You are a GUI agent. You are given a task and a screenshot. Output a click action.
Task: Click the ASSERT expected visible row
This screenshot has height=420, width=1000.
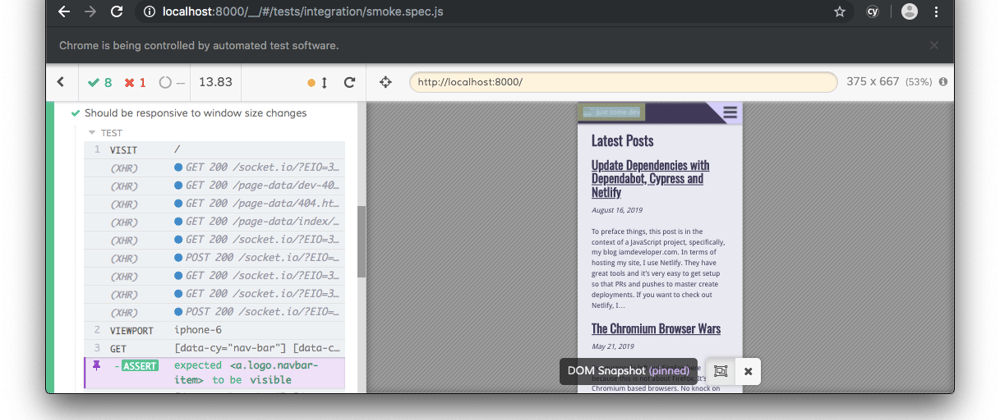pos(214,373)
